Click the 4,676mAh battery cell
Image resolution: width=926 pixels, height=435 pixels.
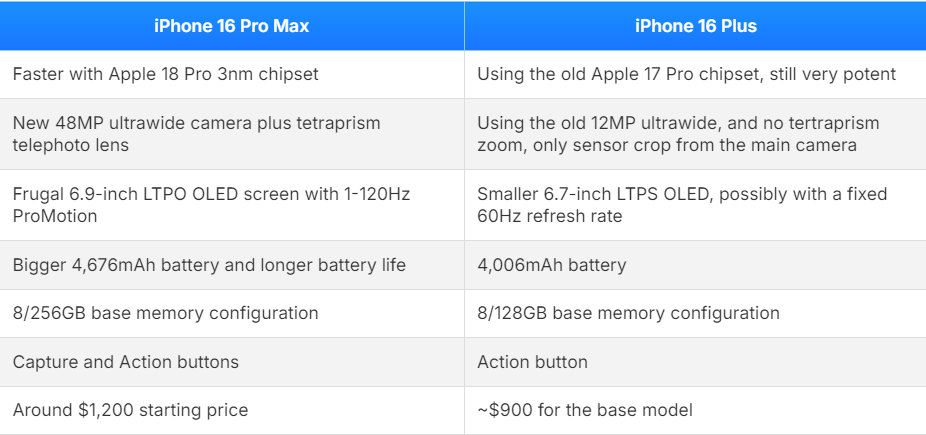tap(210, 265)
